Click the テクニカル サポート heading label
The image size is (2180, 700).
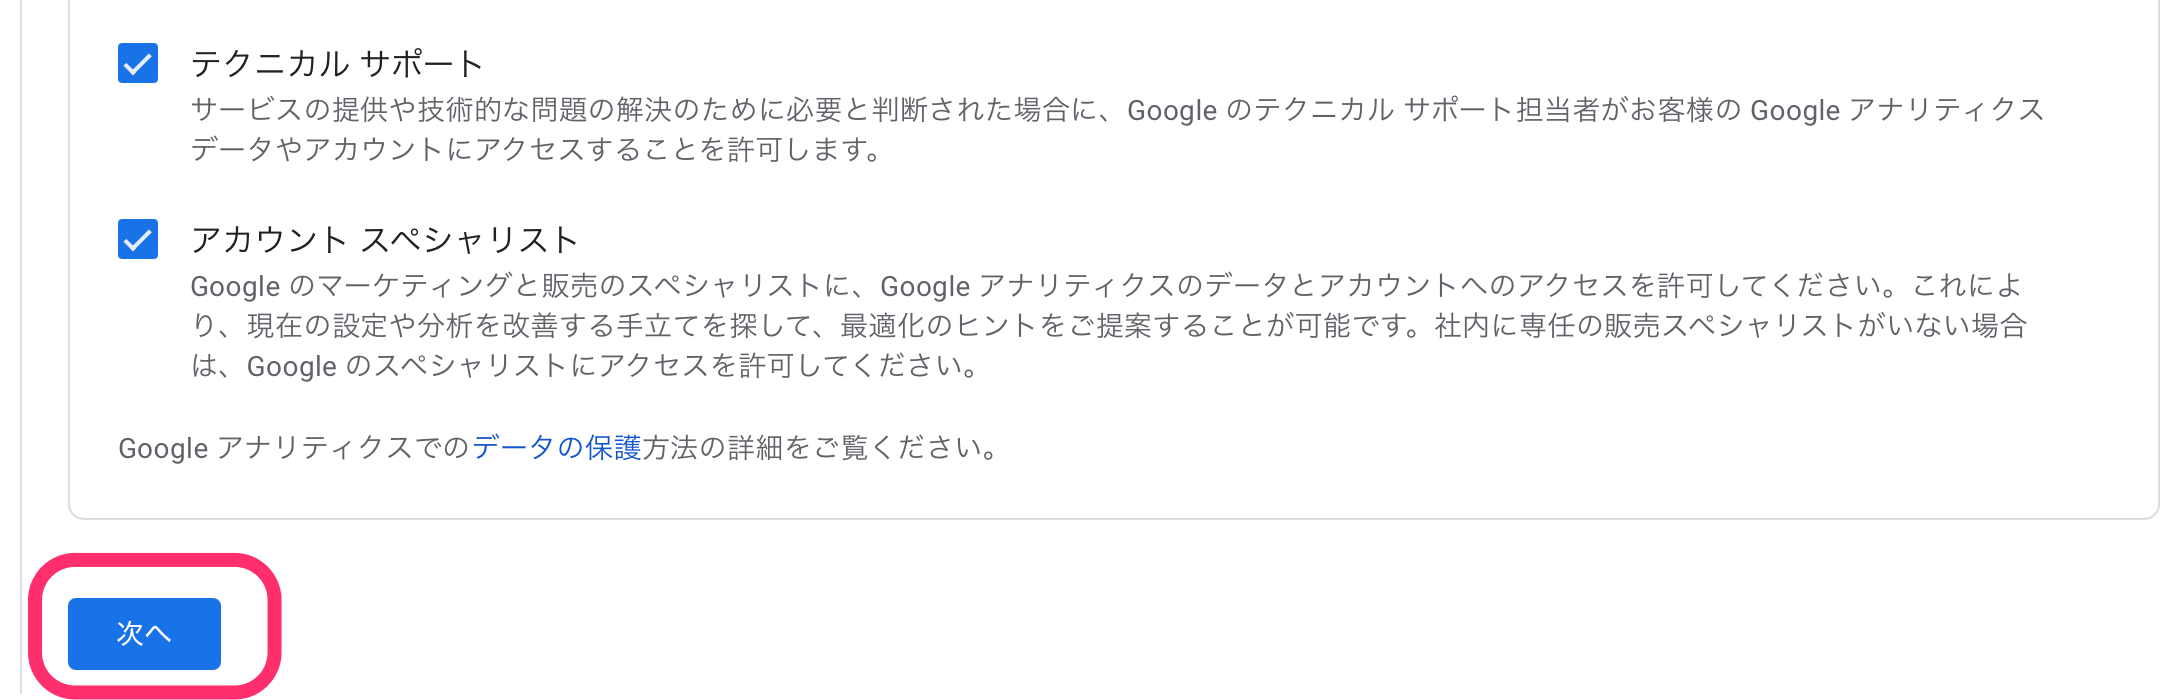[x=337, y=64]
